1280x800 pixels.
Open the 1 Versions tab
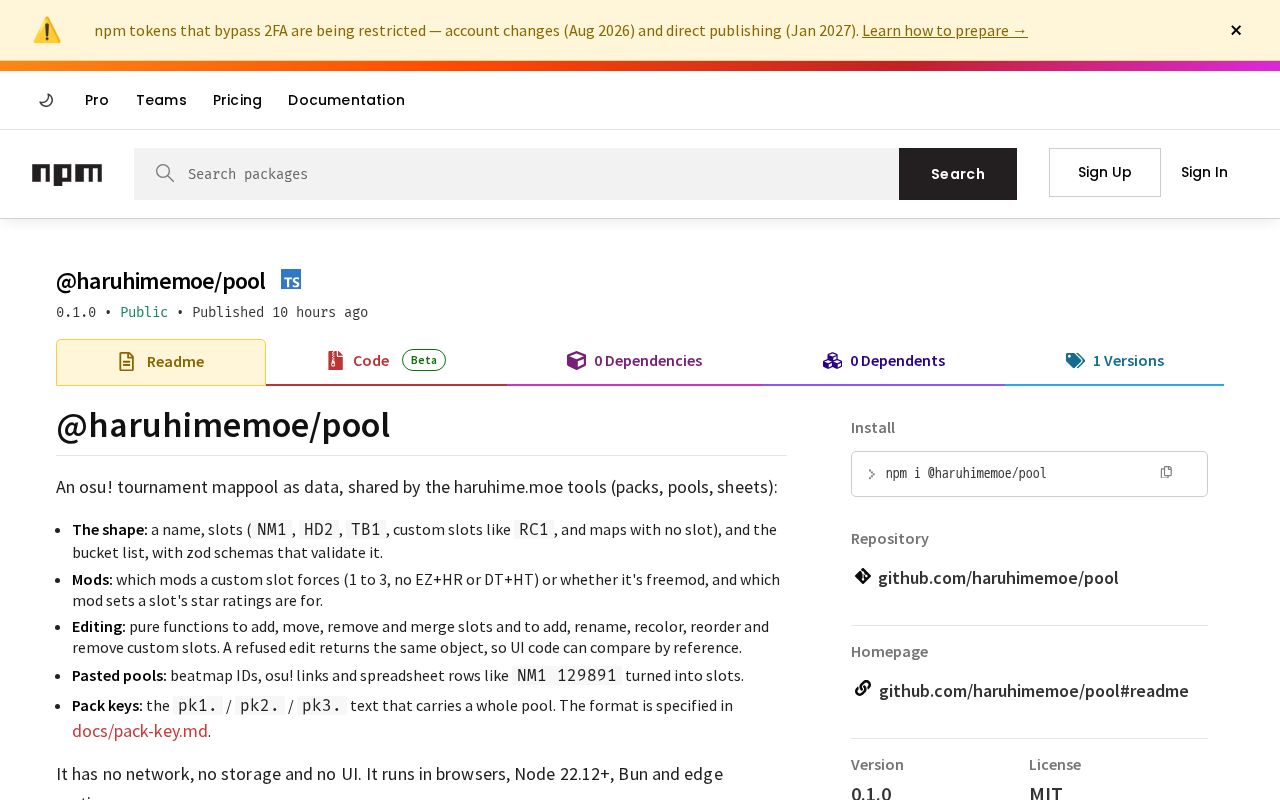click(1115, 361)
